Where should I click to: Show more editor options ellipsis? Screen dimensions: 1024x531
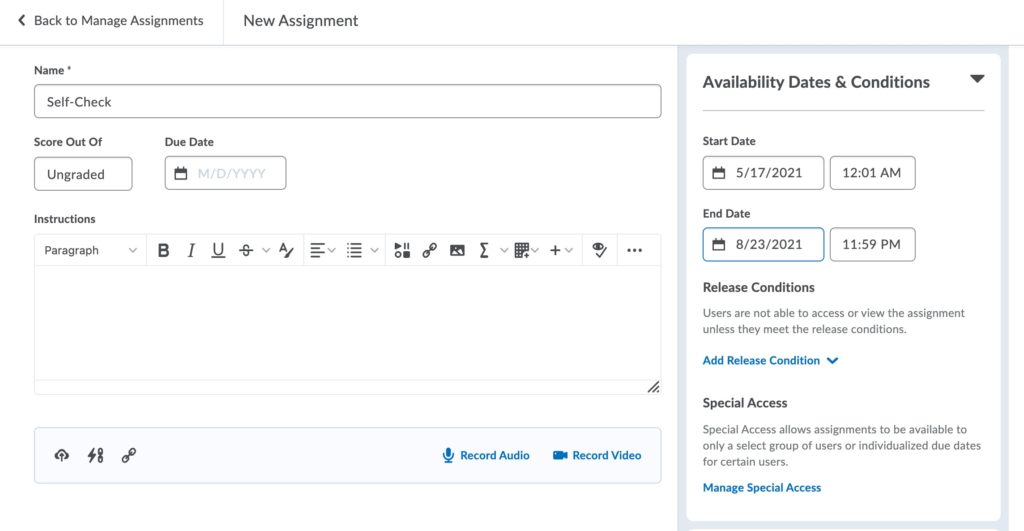634,251
